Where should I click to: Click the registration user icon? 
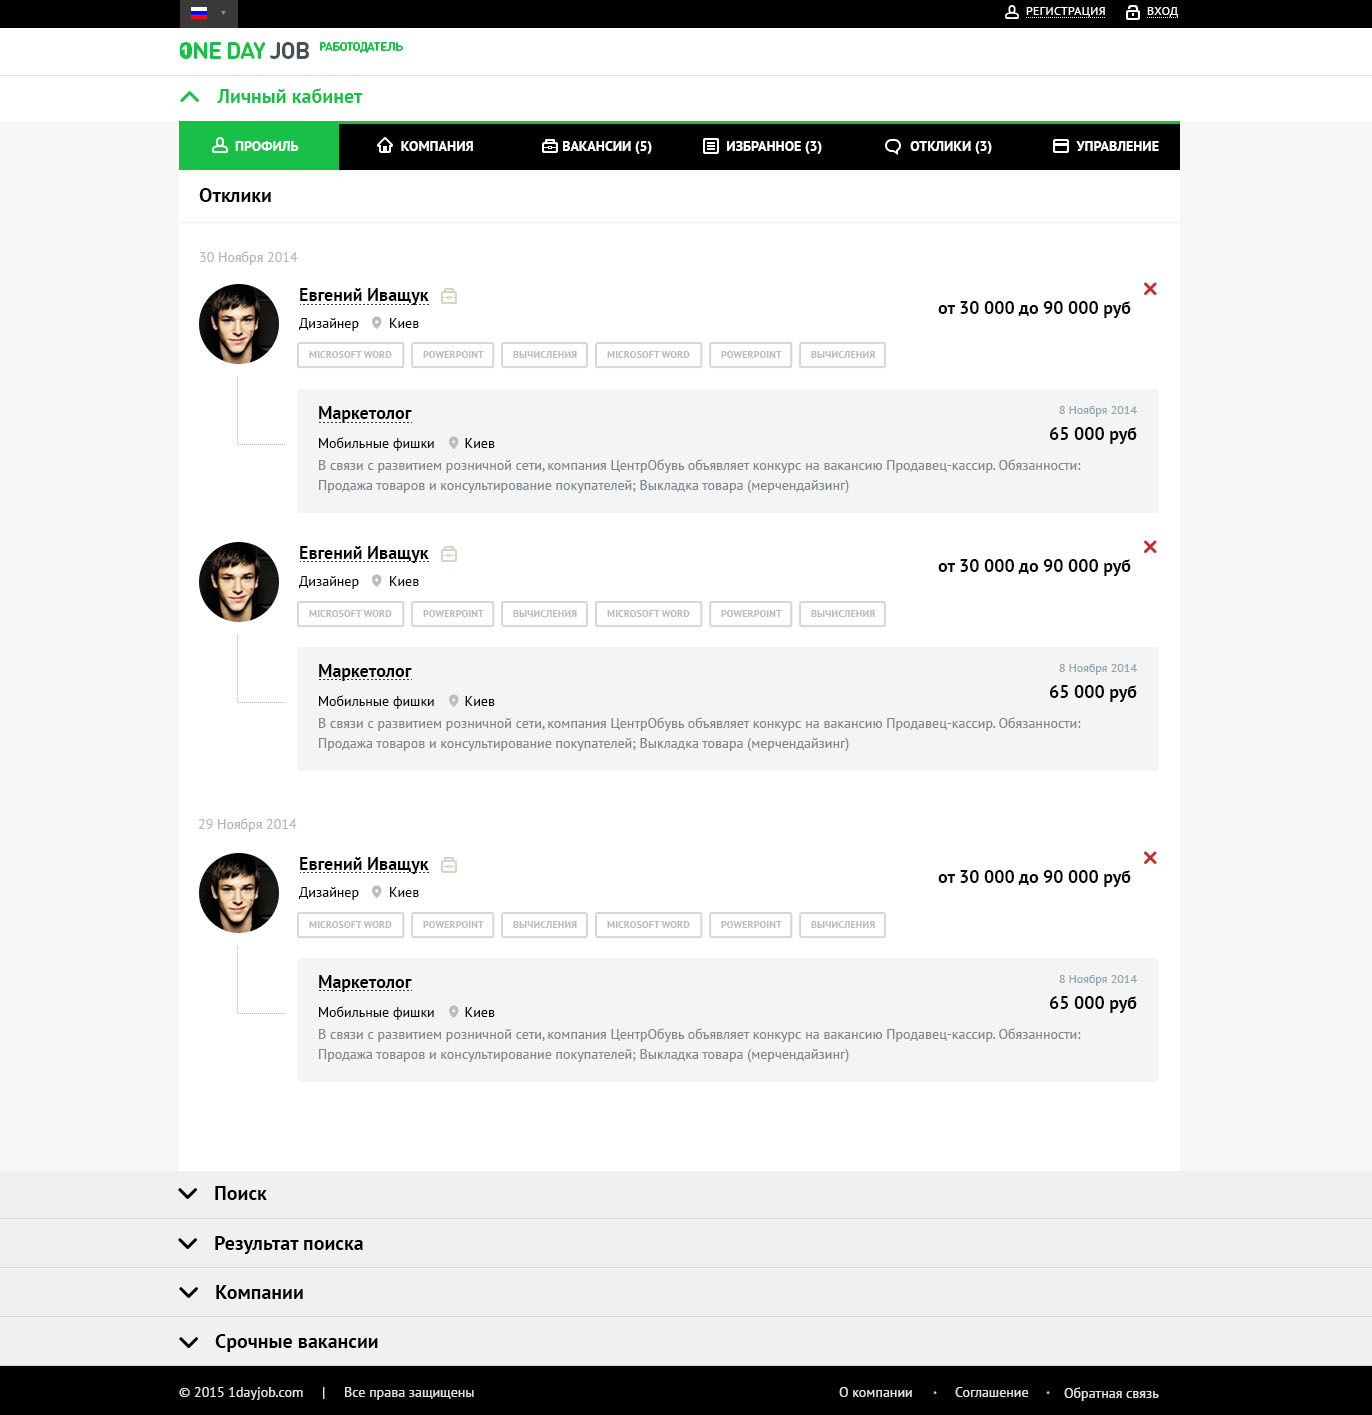pos(1012,12)
